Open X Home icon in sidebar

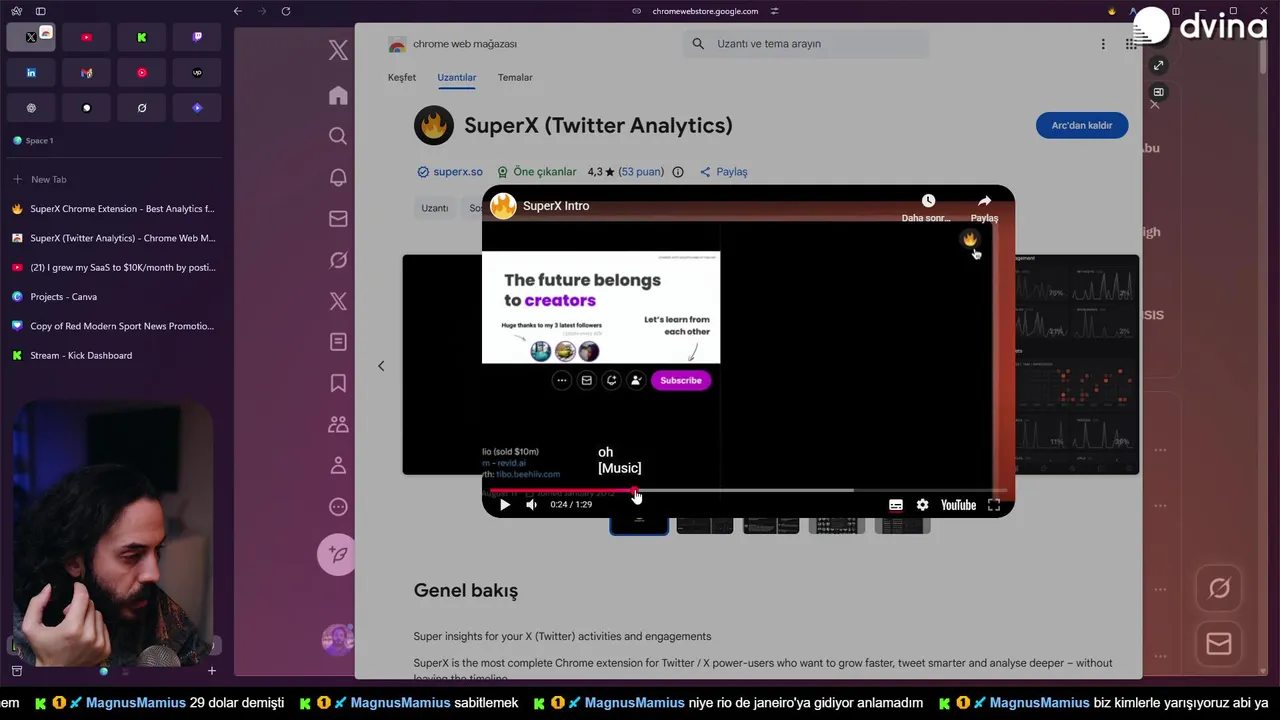(x=338, y=95)
